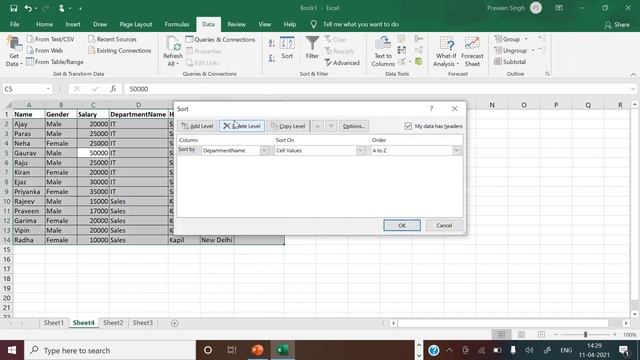Open What-If Analysis menu
Image resolution: width=640 pixels, height=360 pixels.
pyautogui.click(x=446, y=51)
